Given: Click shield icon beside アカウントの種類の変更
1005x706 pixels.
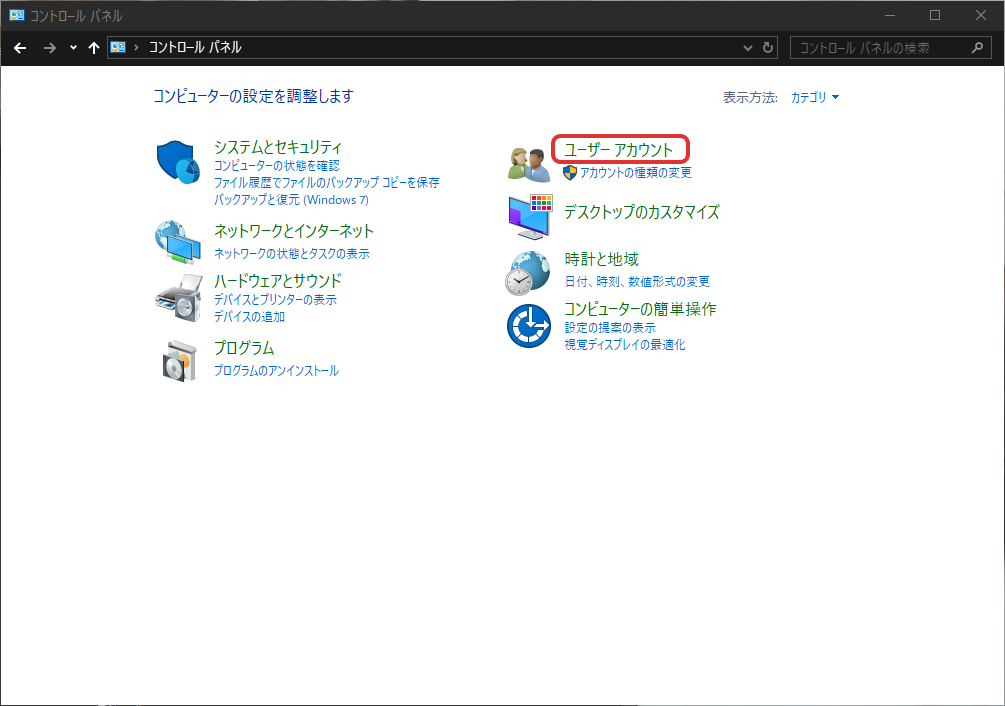Looking at the screenshot, I should pos(570,172).
